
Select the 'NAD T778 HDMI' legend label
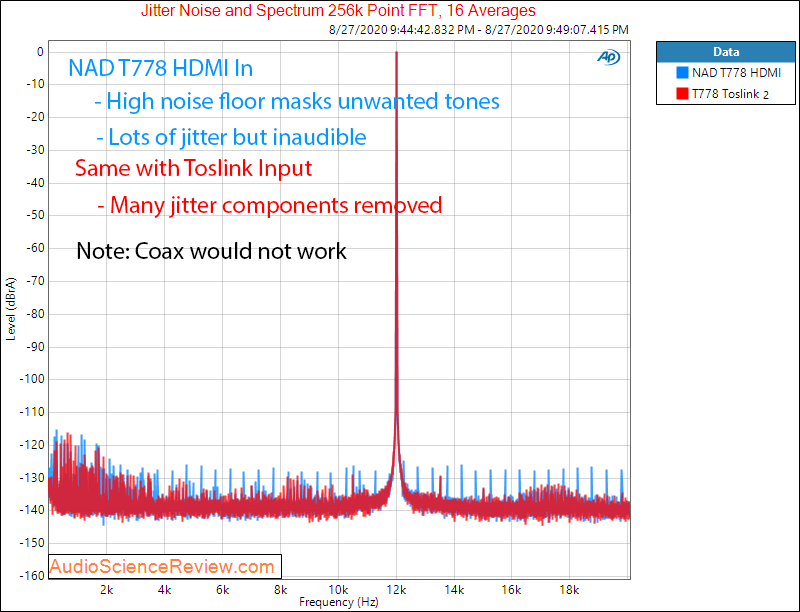[736, 73]
